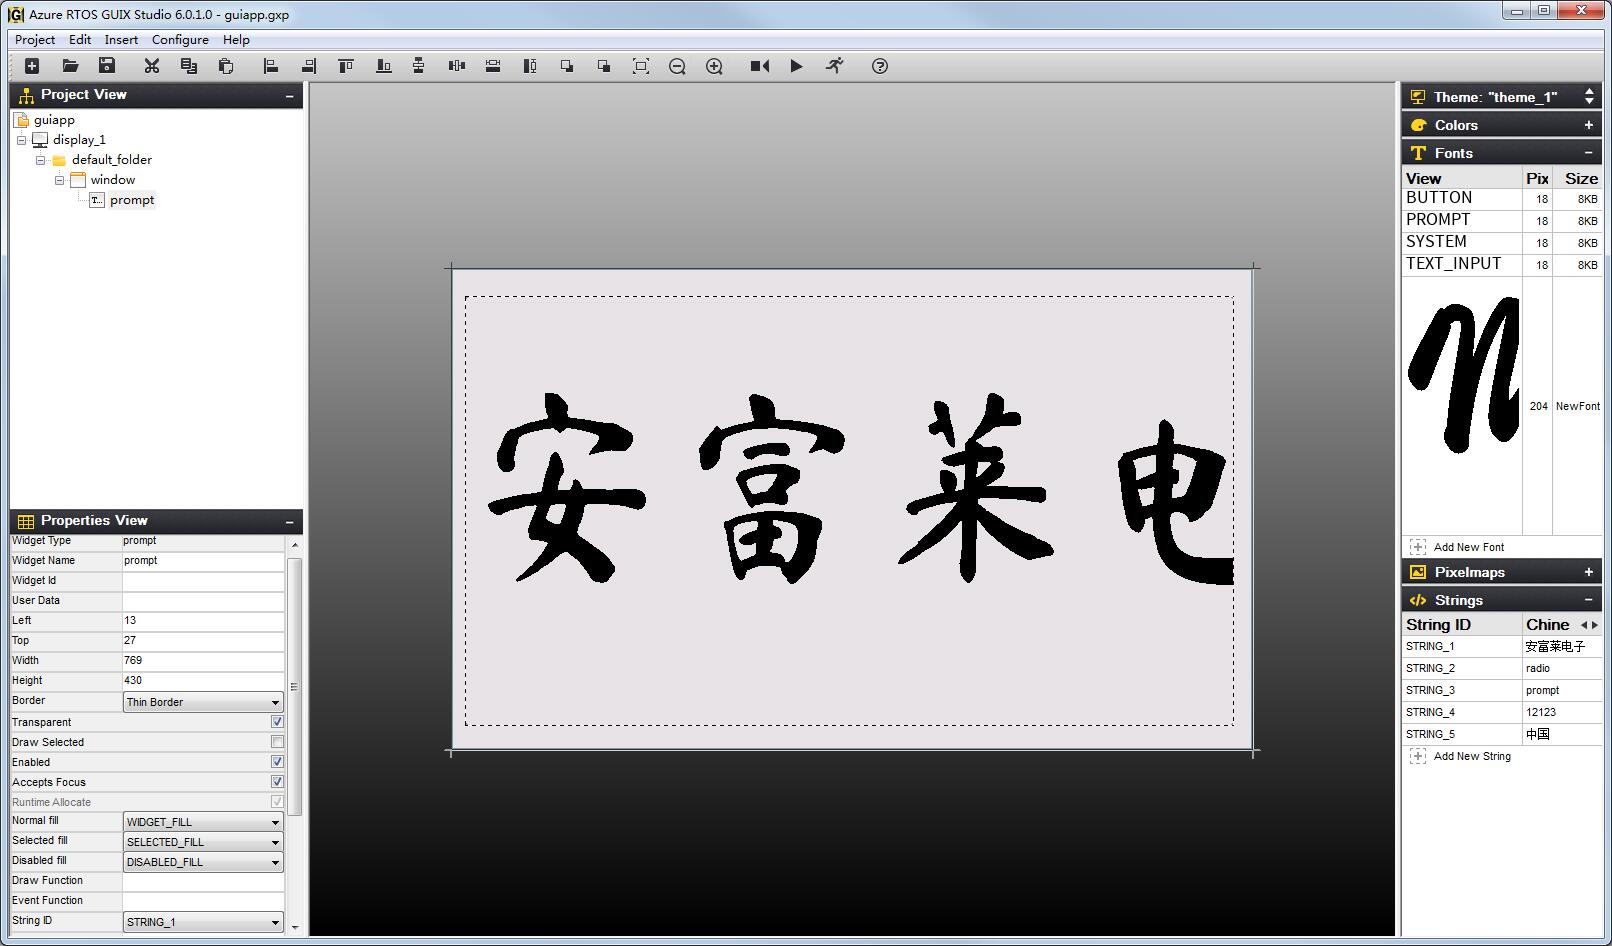This screenshot has height=946, width=1612.
Task: Space widgets evenly horizontally
Action: point(457,66)
